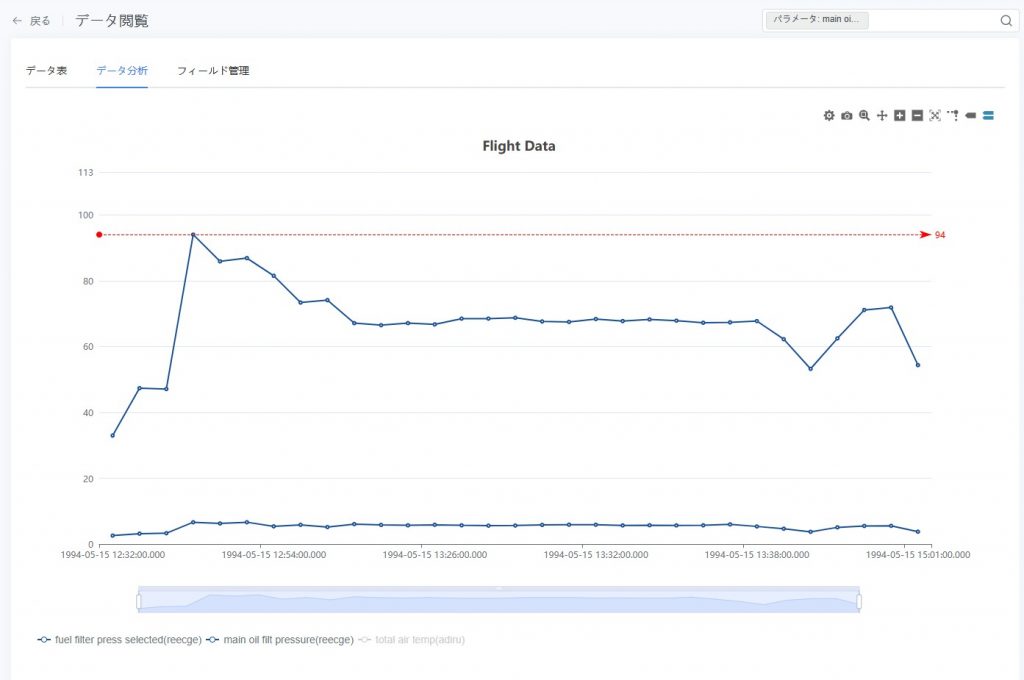
Task: Click the range slider left handle
Action: click(x=139, y=600)
